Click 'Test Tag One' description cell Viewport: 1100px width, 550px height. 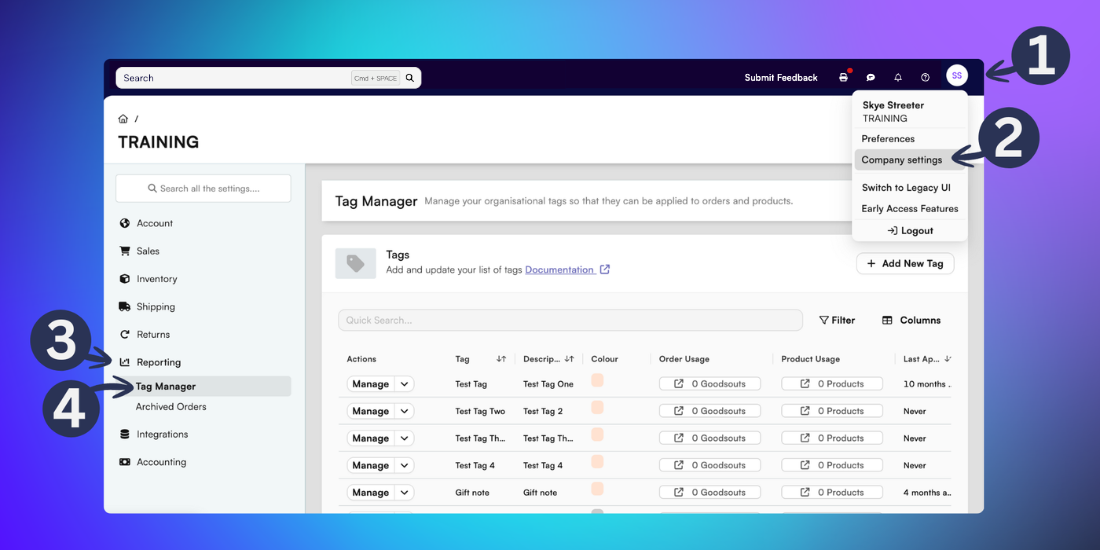549,384
